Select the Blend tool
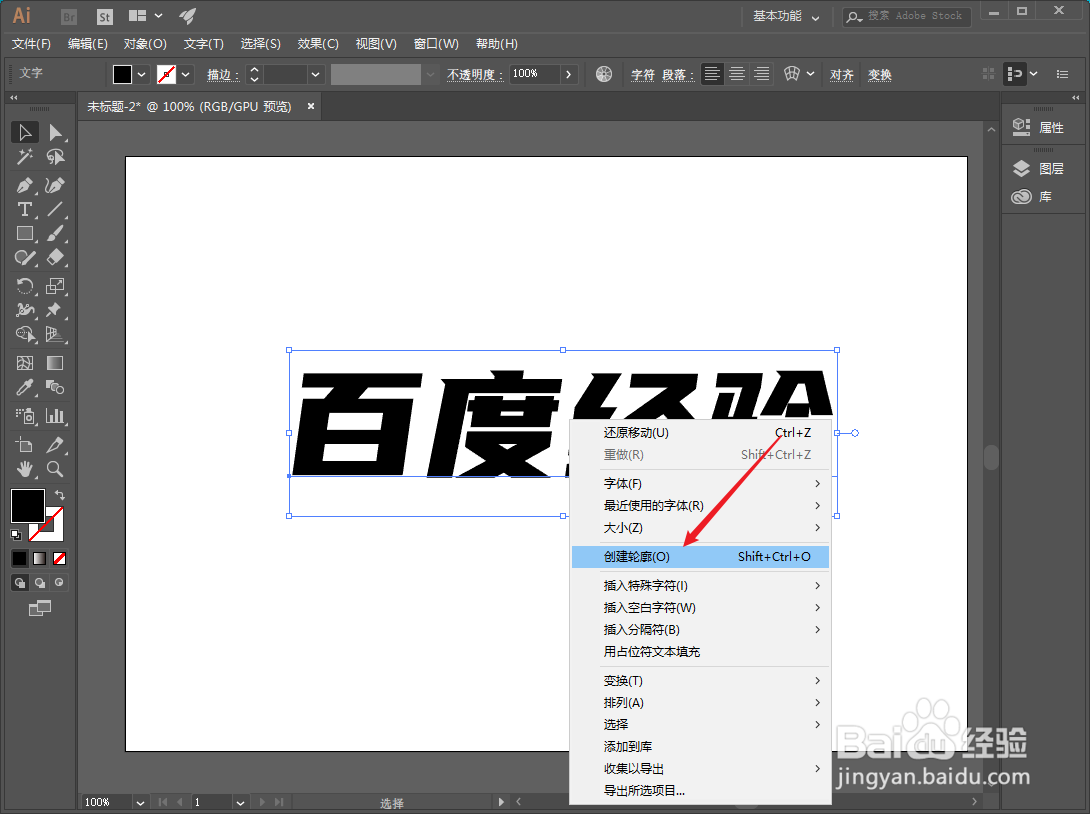Image resolution: width=1090 pixels, height=814 pixels. pyautogui.click(x=55, y=387)
